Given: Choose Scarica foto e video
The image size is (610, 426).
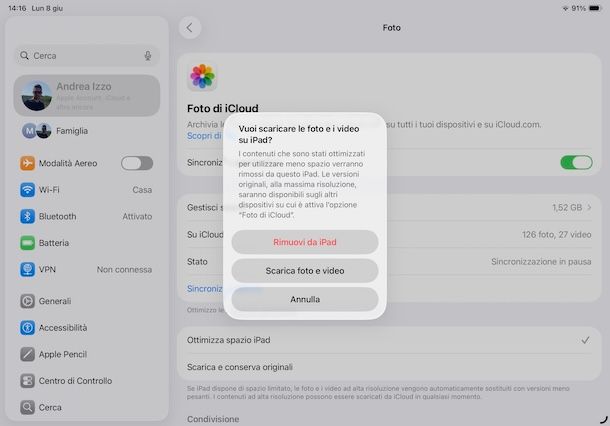Looking at the screenshot, I should [305, 271].
